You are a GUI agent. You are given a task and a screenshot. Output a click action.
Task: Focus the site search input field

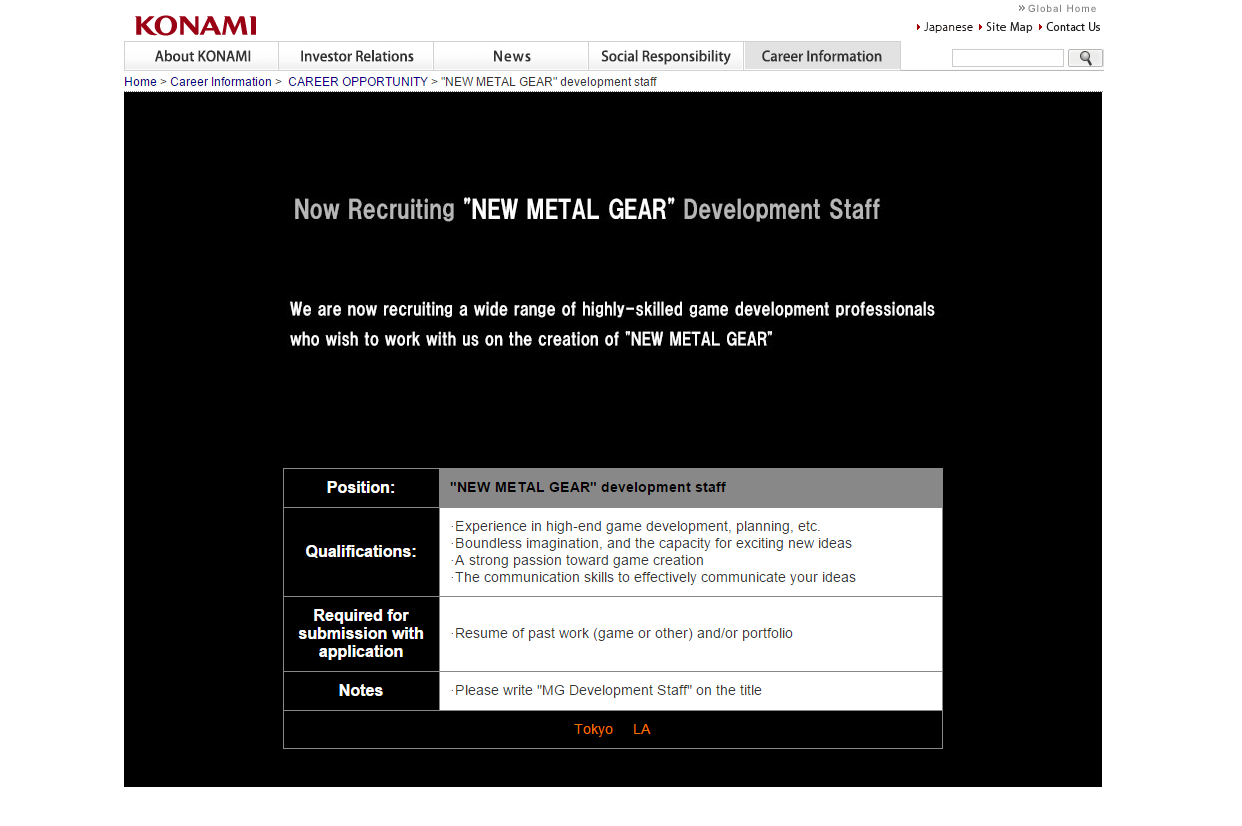(x=1008, y=58)
